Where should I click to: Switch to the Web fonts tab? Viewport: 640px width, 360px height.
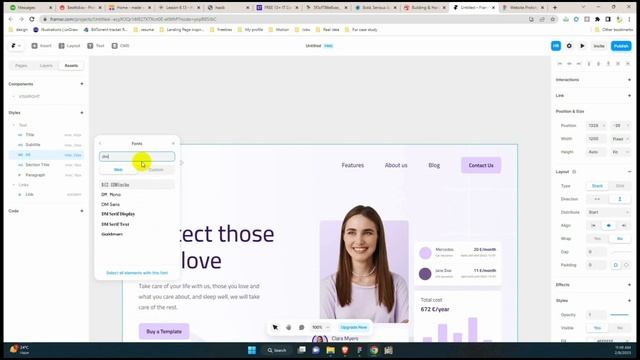(x=118, y=170)
